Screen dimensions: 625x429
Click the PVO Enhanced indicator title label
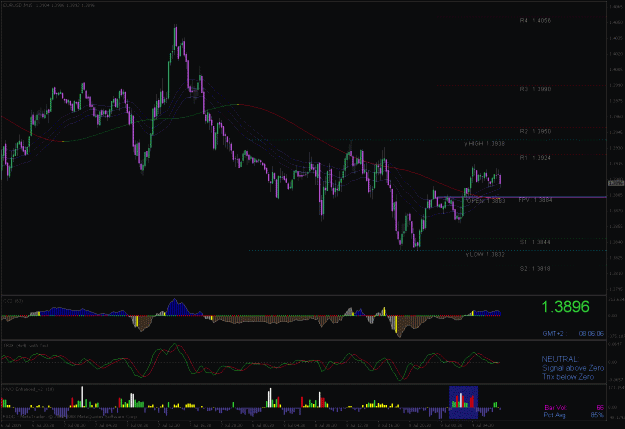(28, 389)
